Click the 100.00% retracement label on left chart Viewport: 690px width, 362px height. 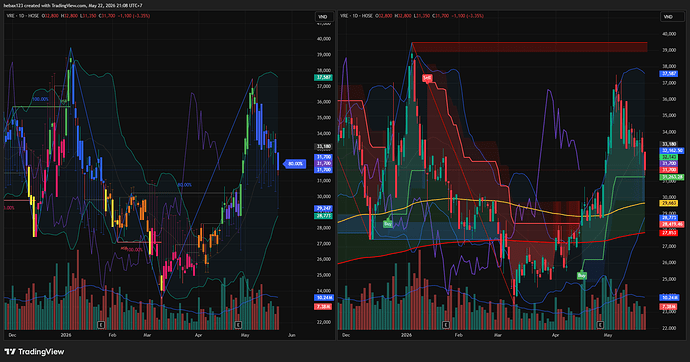tap(40, 99)
